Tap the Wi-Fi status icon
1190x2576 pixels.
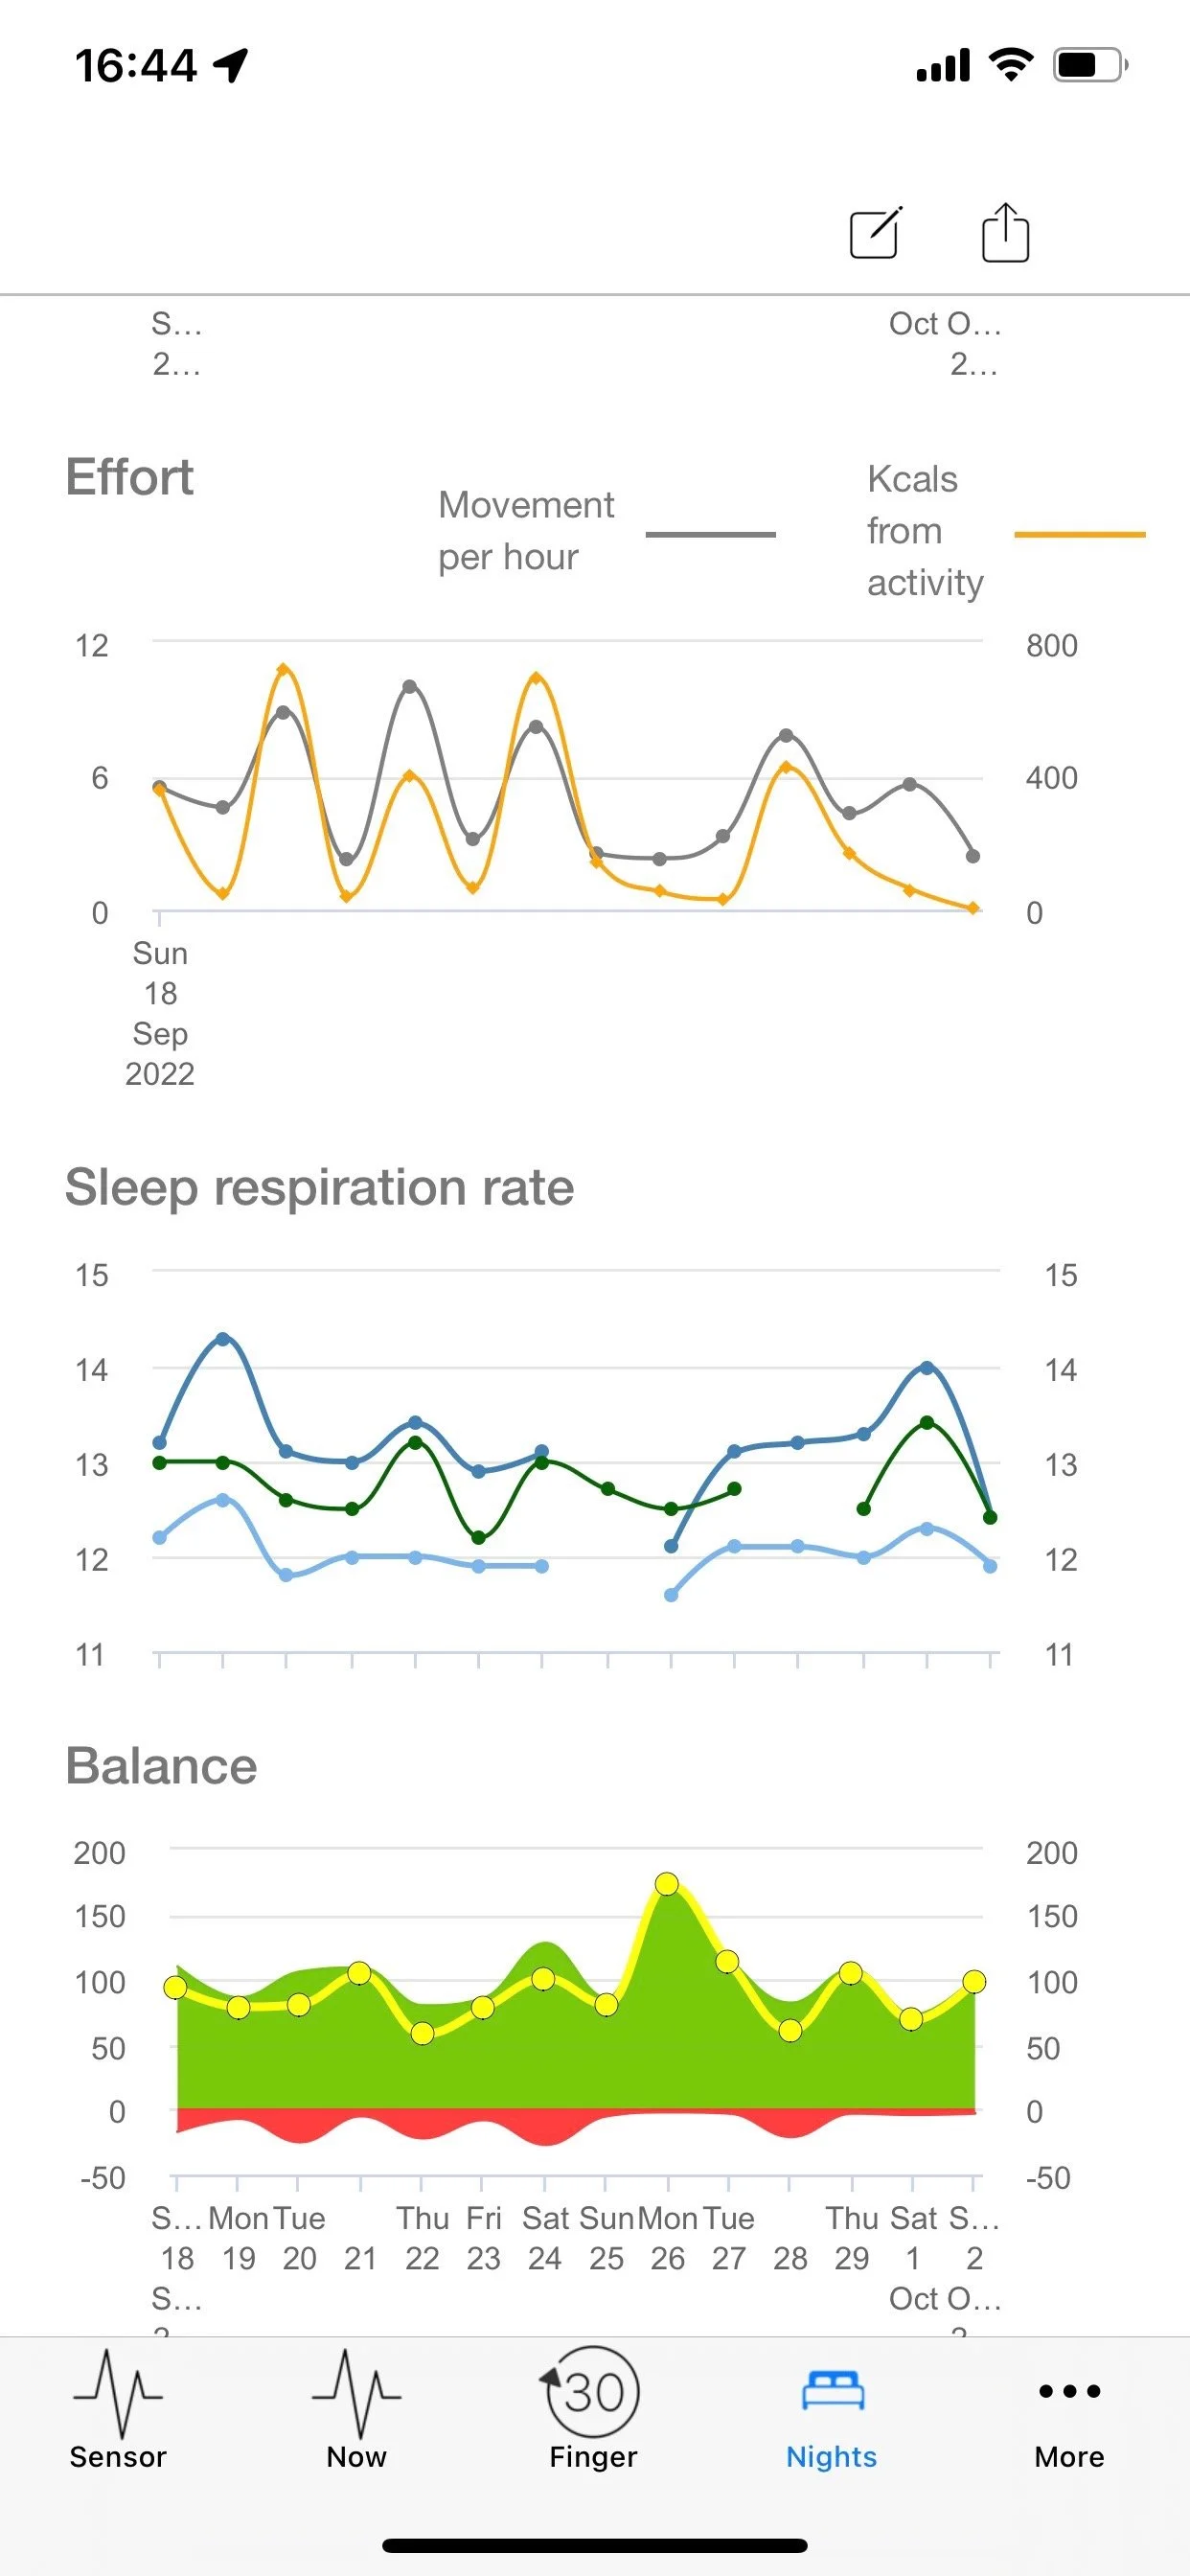1010,65
